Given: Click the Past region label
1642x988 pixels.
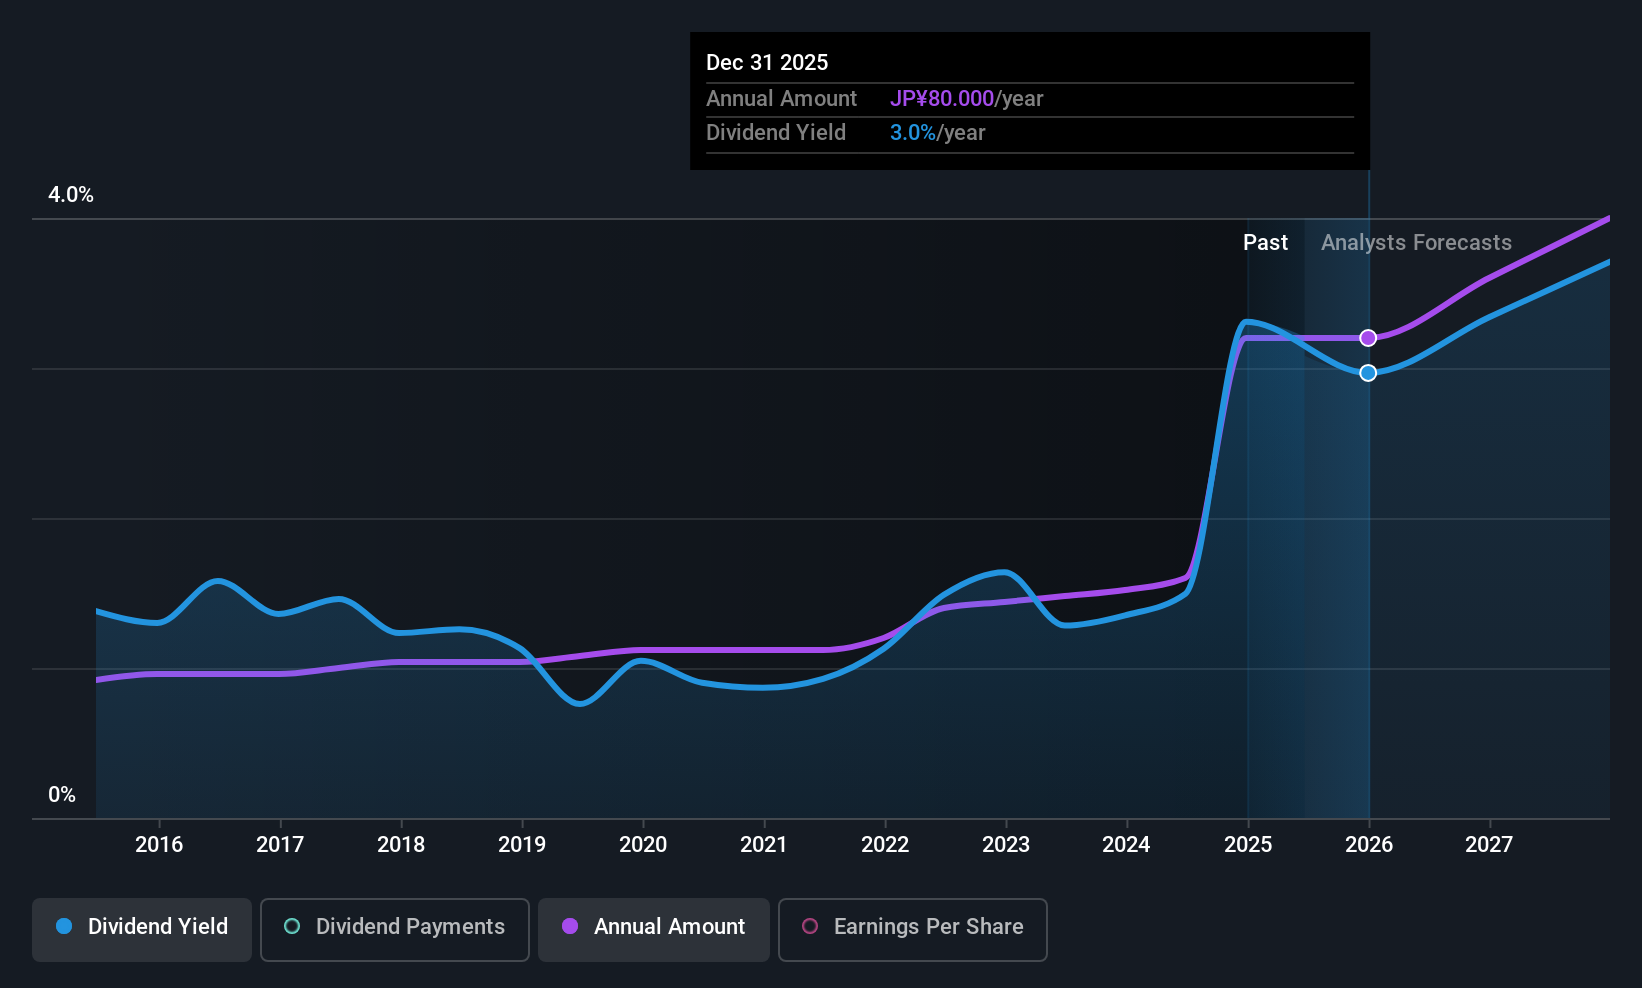Looking at the screenshot, I should [x=1265, y=243].
